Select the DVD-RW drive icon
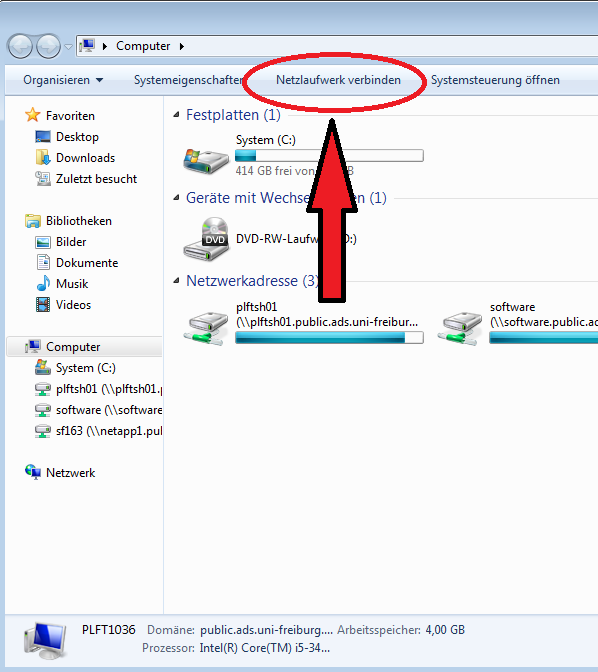The image size is (598, 672). [206, 239]
